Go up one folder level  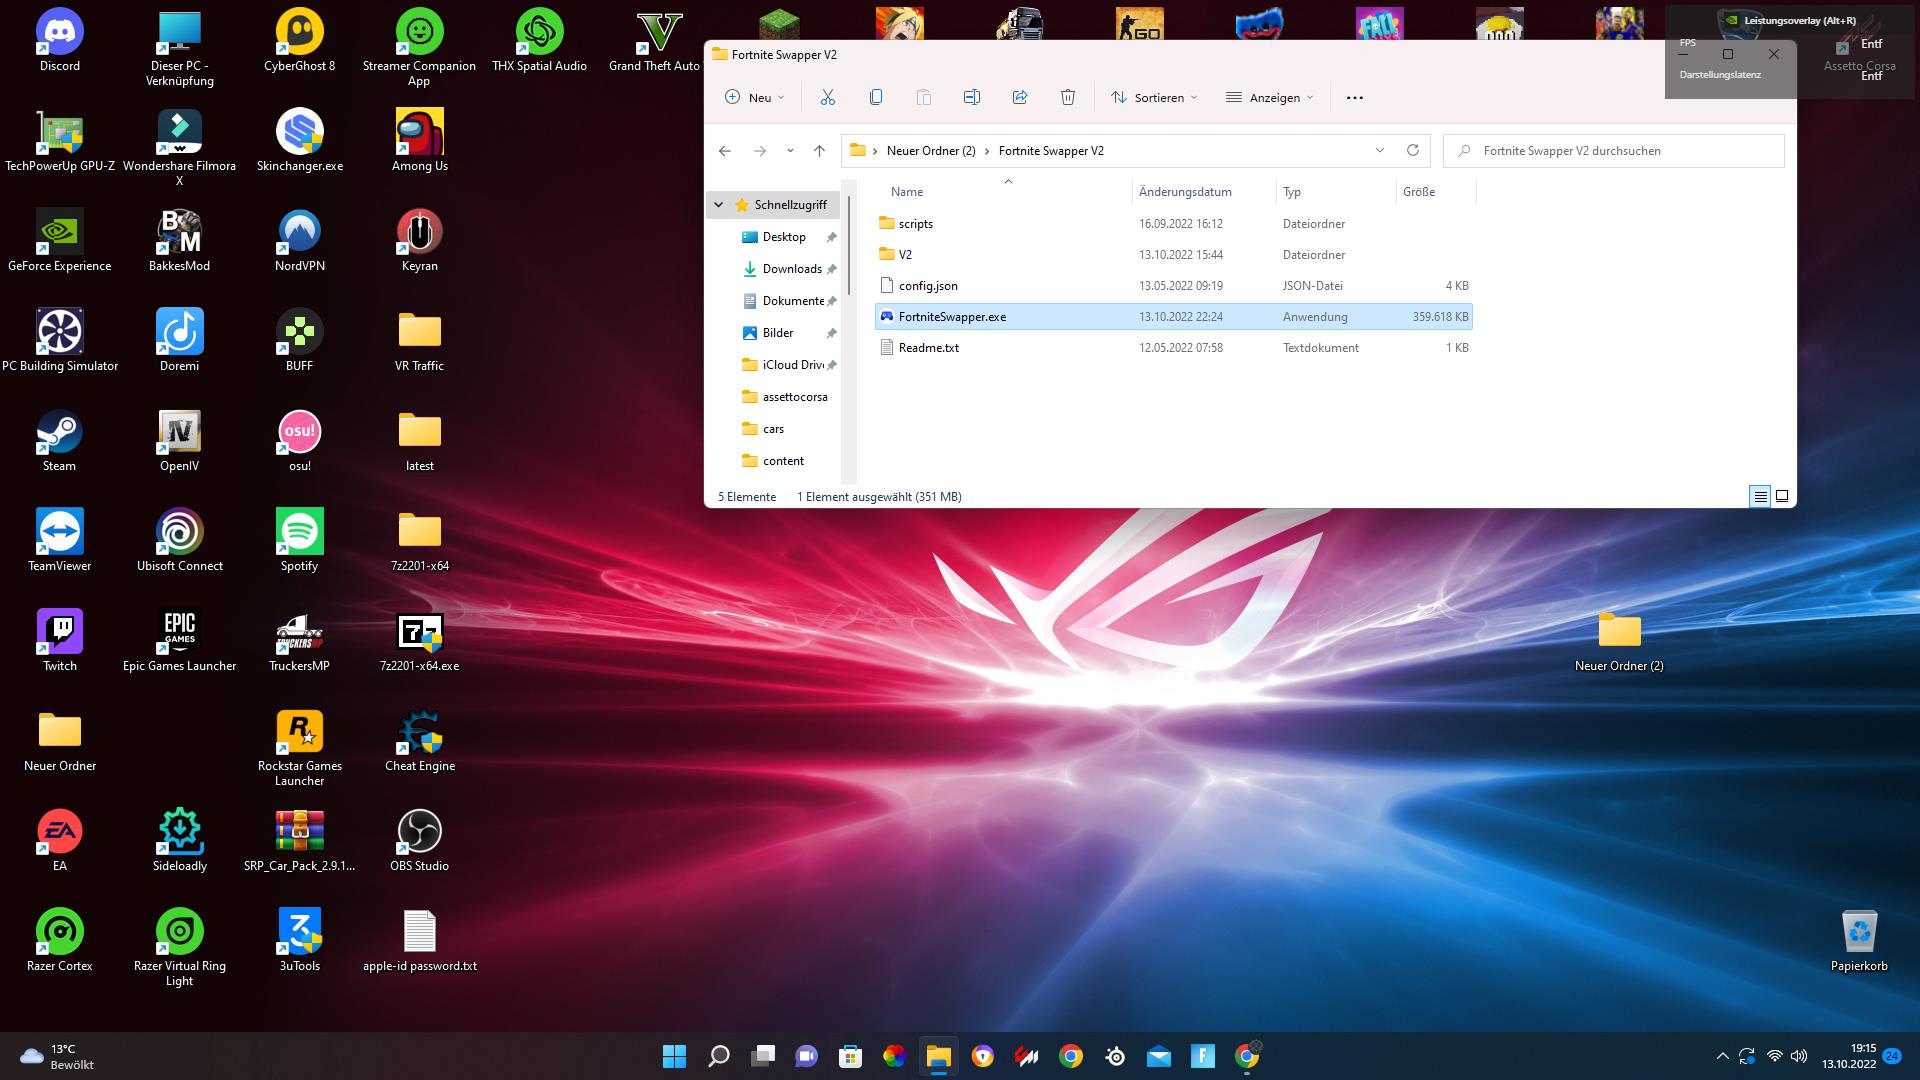pos(819,151)
